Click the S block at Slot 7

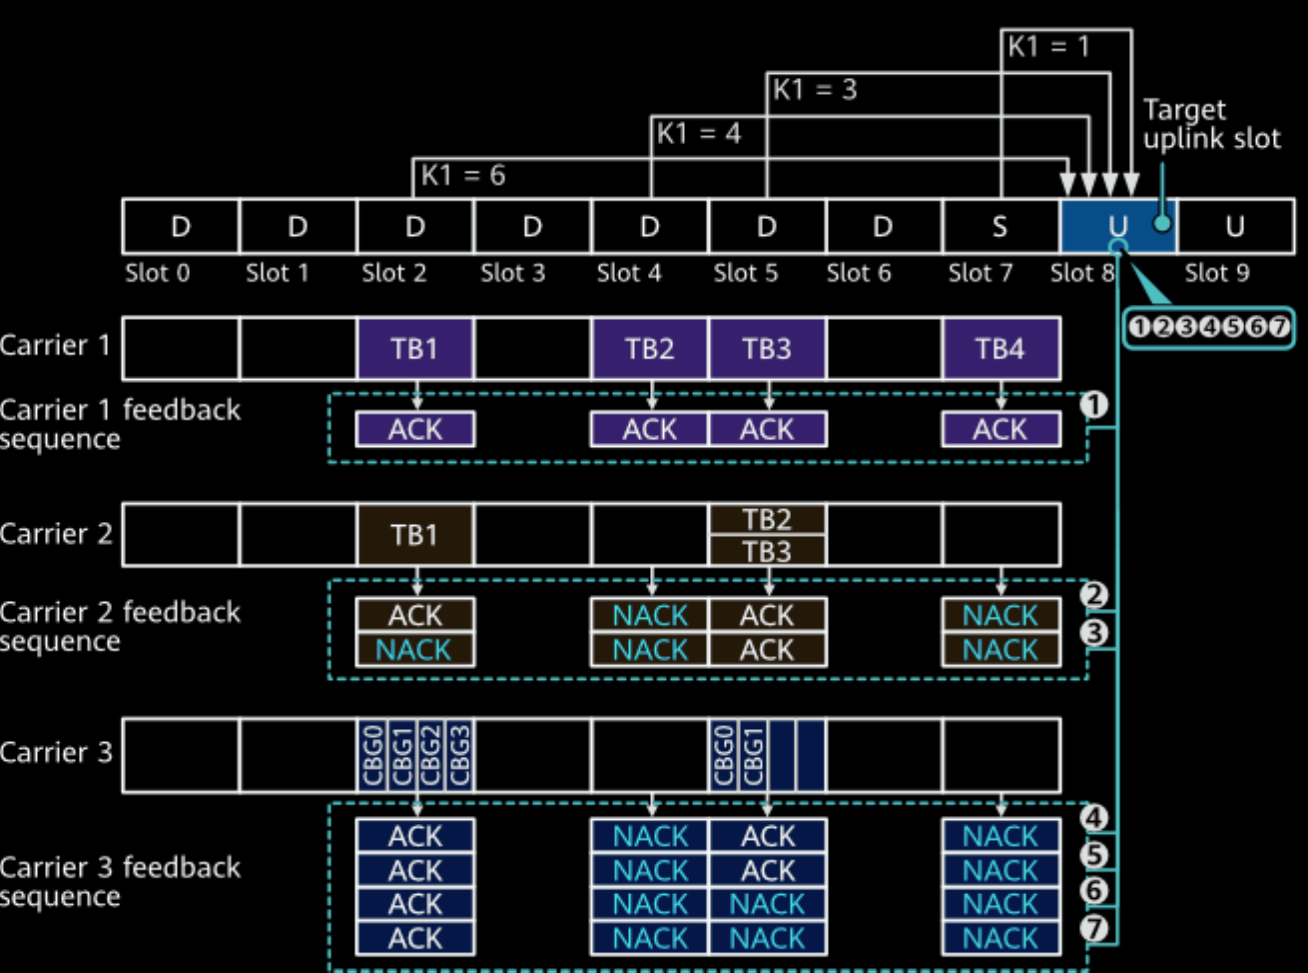tap(1000, 226)
